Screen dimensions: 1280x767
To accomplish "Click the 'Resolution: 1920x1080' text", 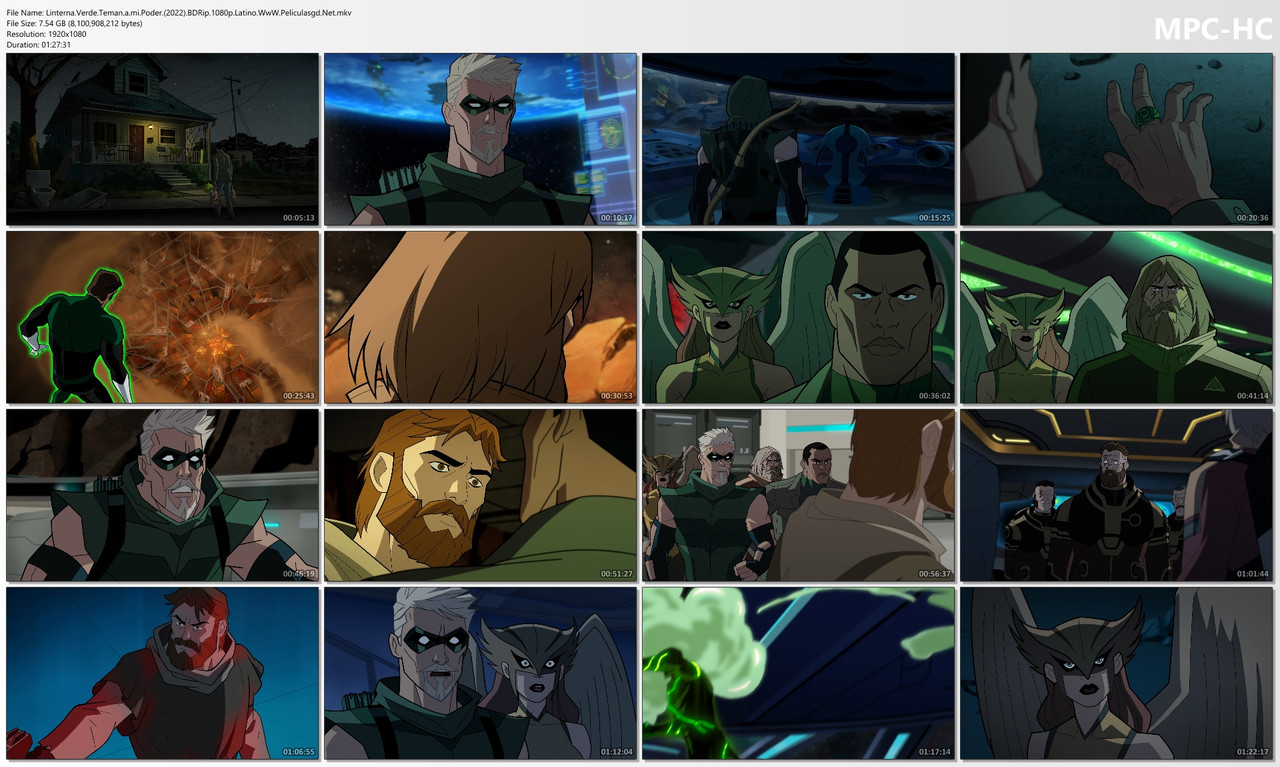I will [x=46, y=34].
